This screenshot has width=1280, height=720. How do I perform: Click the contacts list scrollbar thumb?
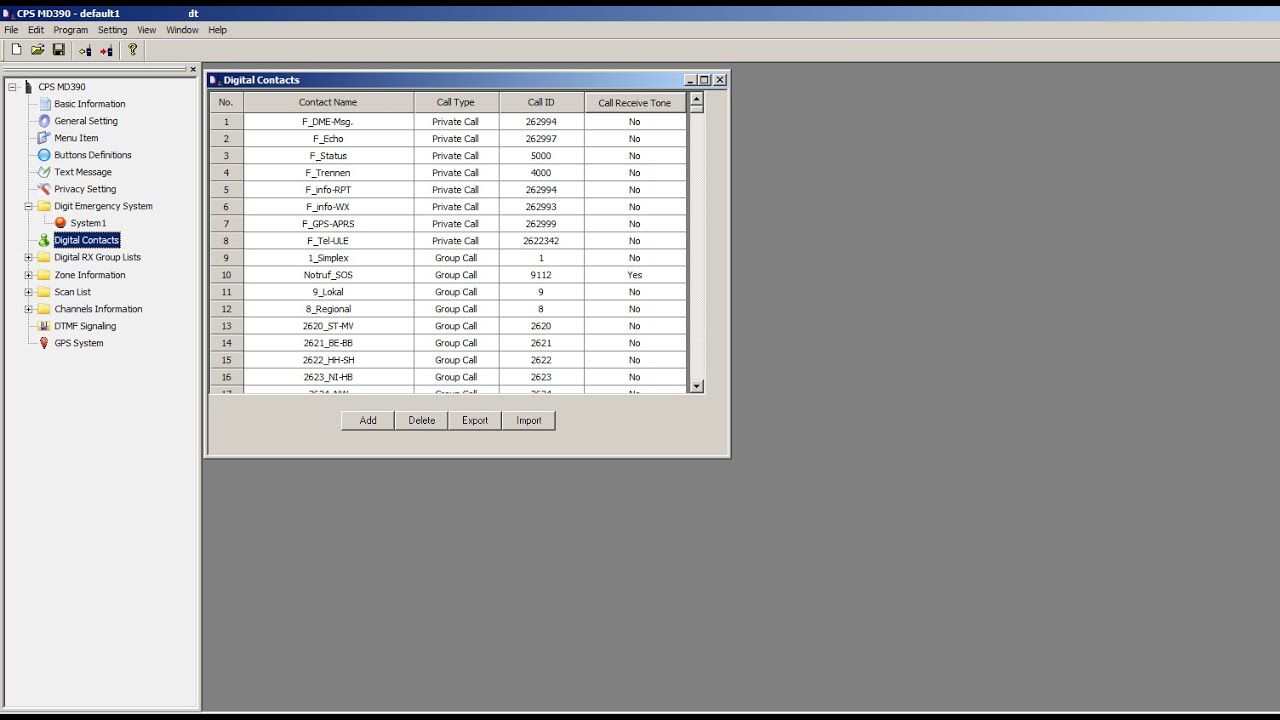pyautogui.click(x=697, y=109)
